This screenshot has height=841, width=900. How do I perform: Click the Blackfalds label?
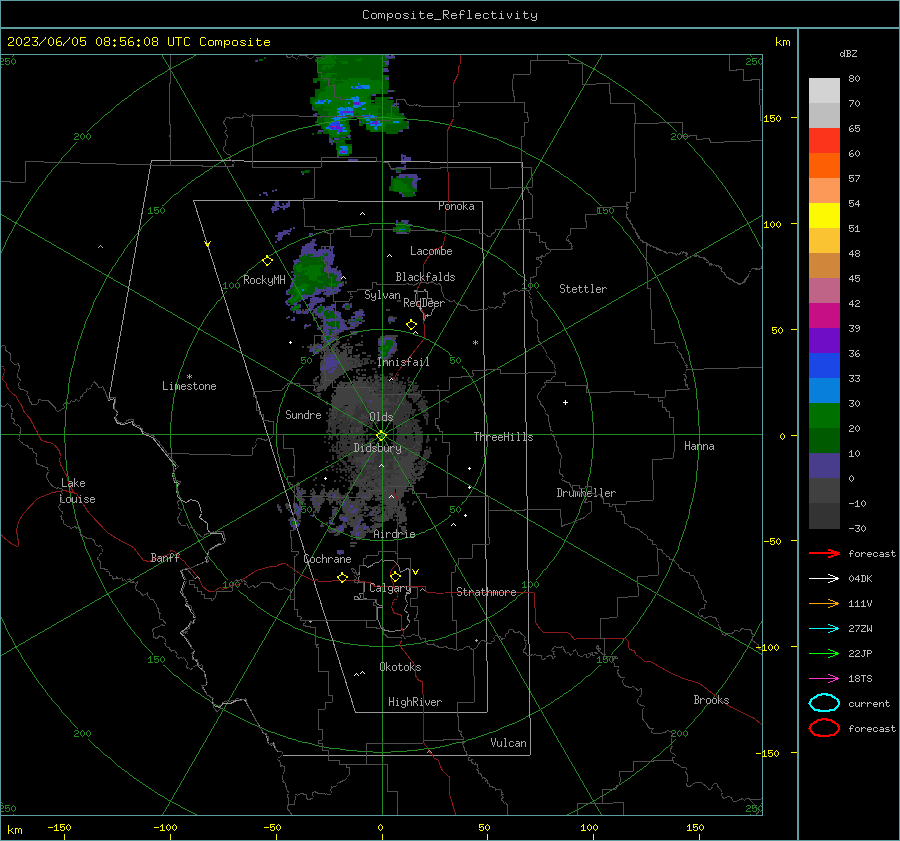click(425, 277)
